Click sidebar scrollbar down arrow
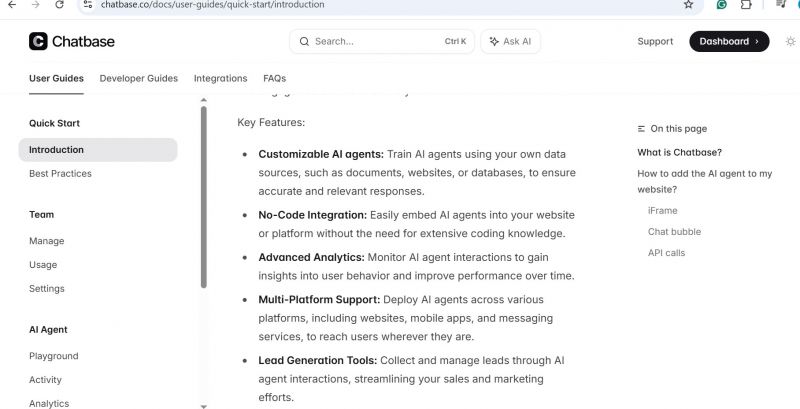The height and width of the screenshot is (409, 800). (204, 406)
